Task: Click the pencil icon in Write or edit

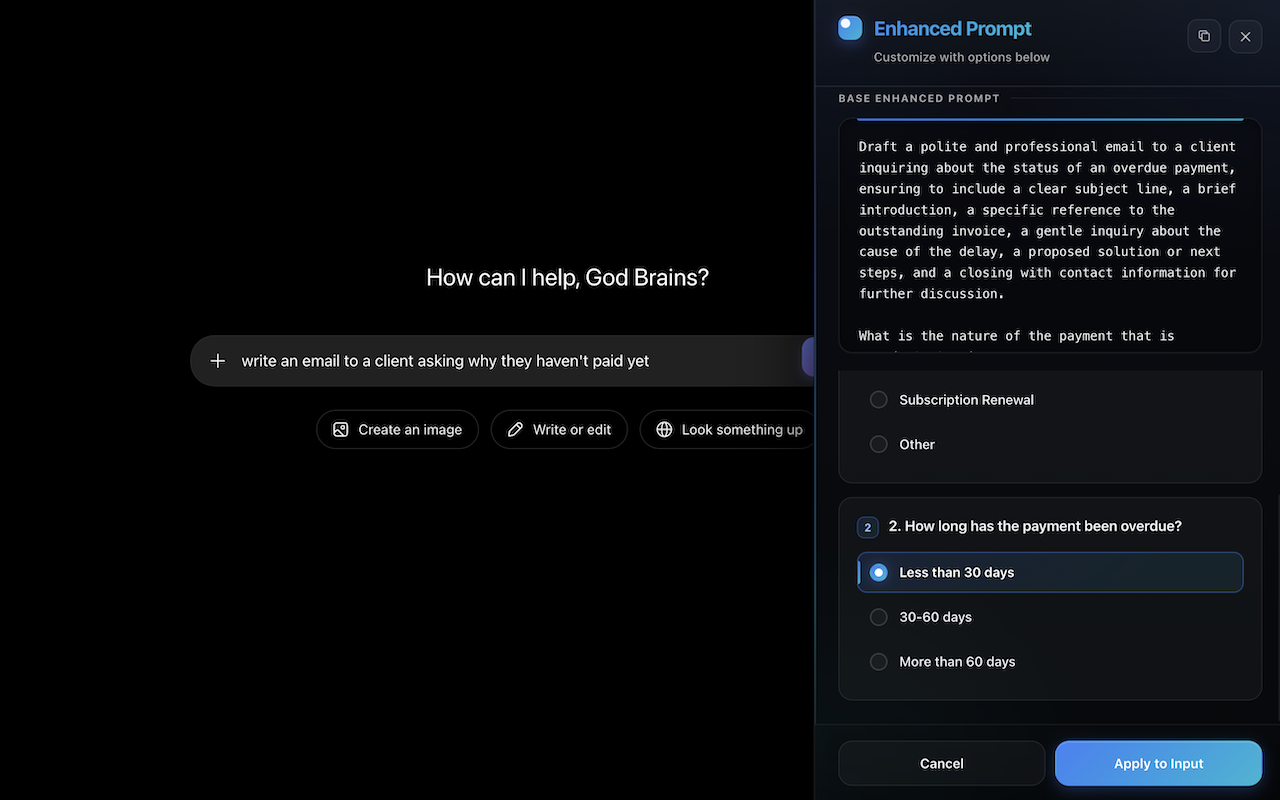Action: coord(515,430)
